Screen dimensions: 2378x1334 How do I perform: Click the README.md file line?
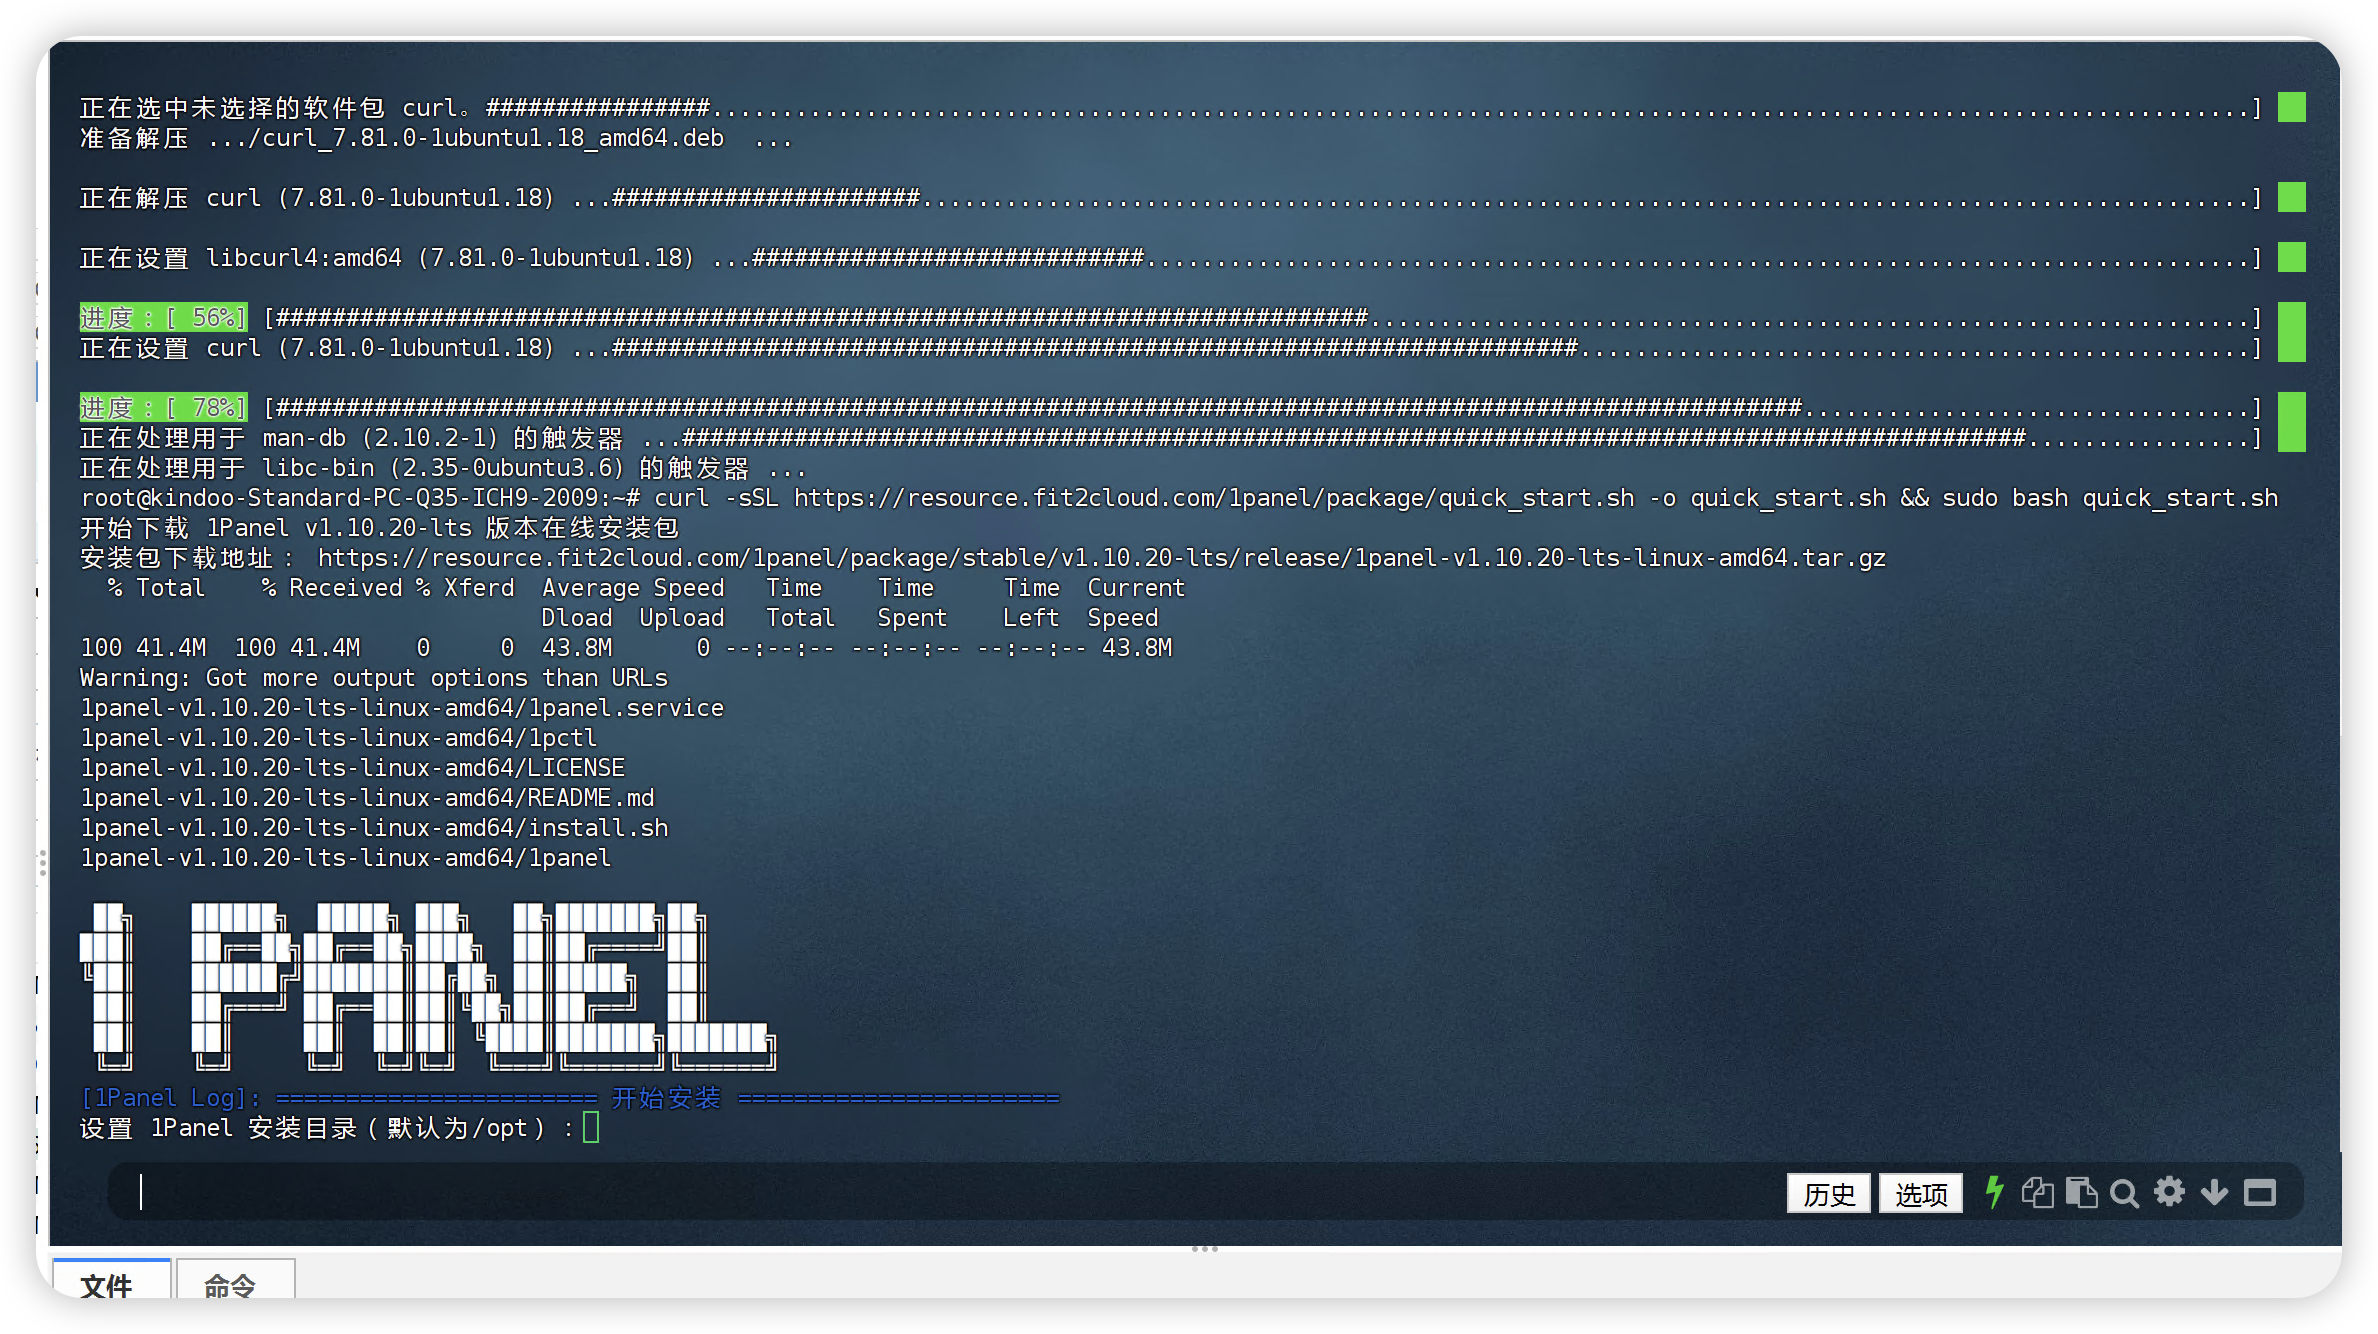[367, 798]
